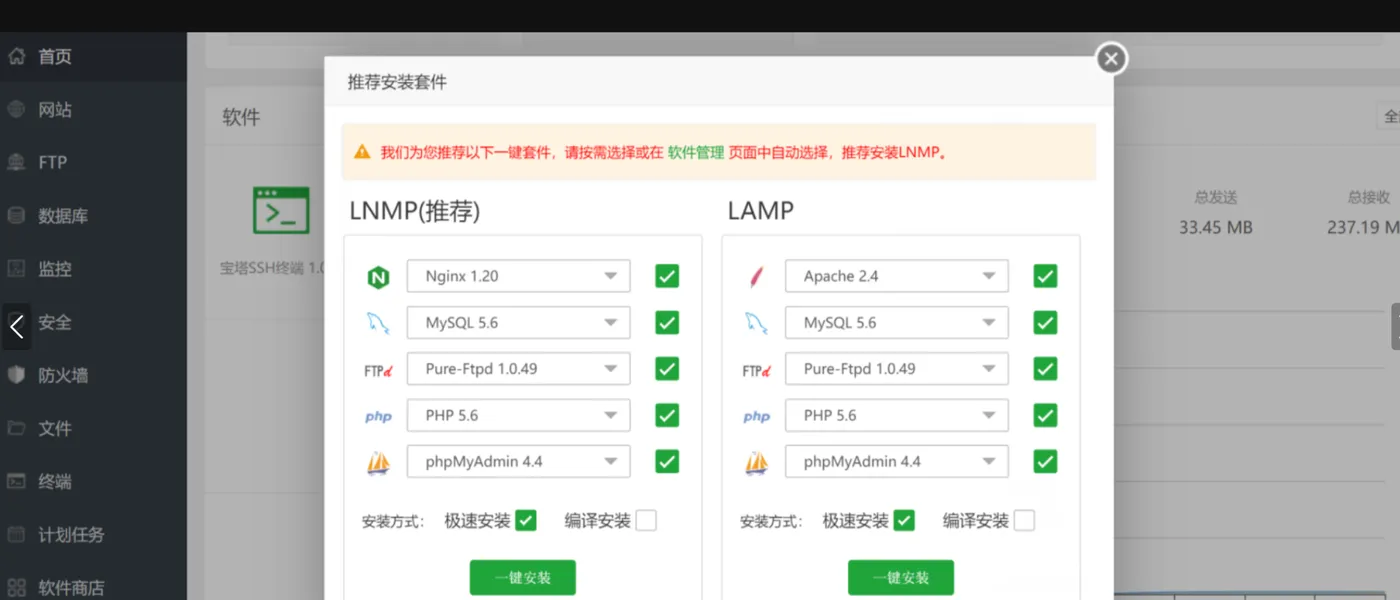Click 一键安装 button under LAMP
The image size is (1400, 600).
[x=901, y=577]
